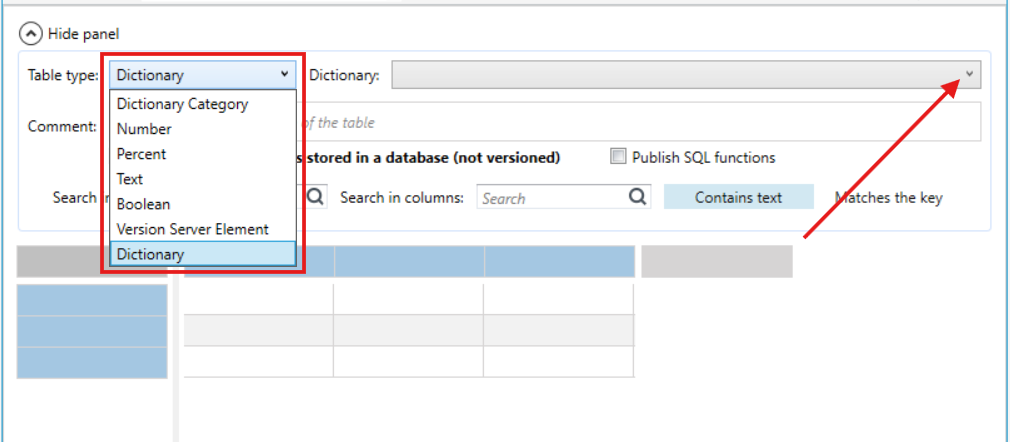
Task: Open the Table type combo box
Action: (x=203, y=75)
